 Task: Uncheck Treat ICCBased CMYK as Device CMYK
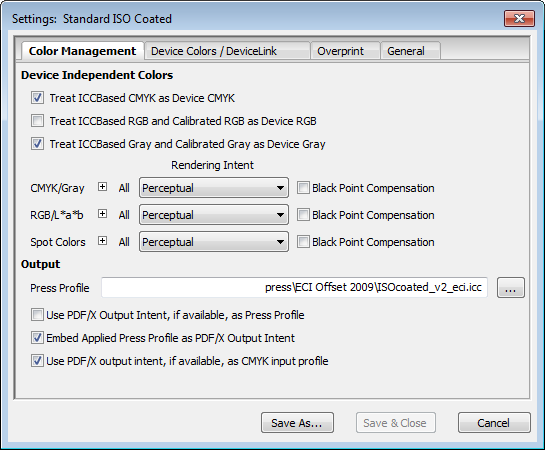tap(37, 98)
